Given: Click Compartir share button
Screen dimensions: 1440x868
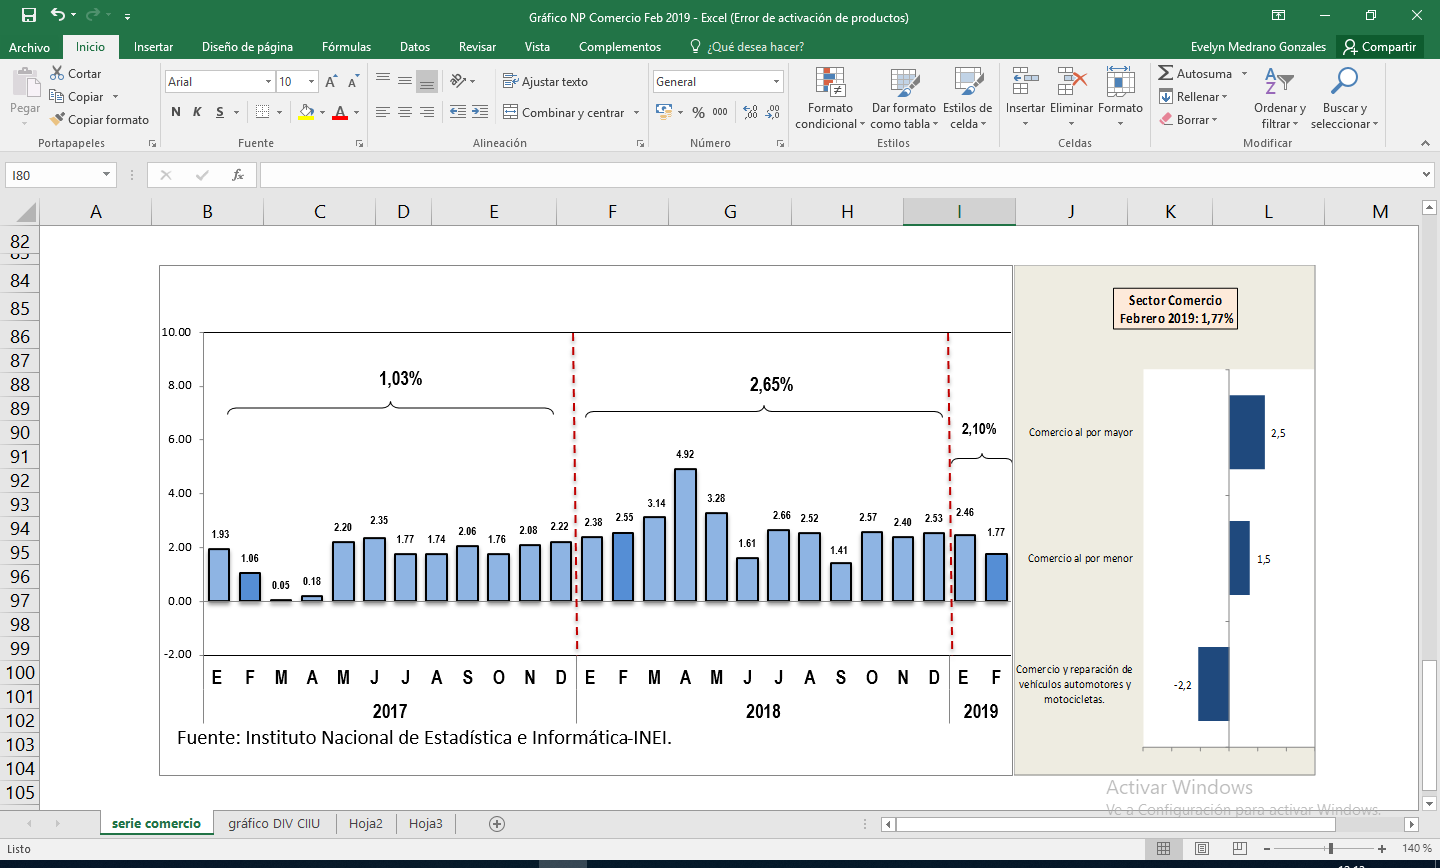Looking at the screenshot, I should 1380,47.
